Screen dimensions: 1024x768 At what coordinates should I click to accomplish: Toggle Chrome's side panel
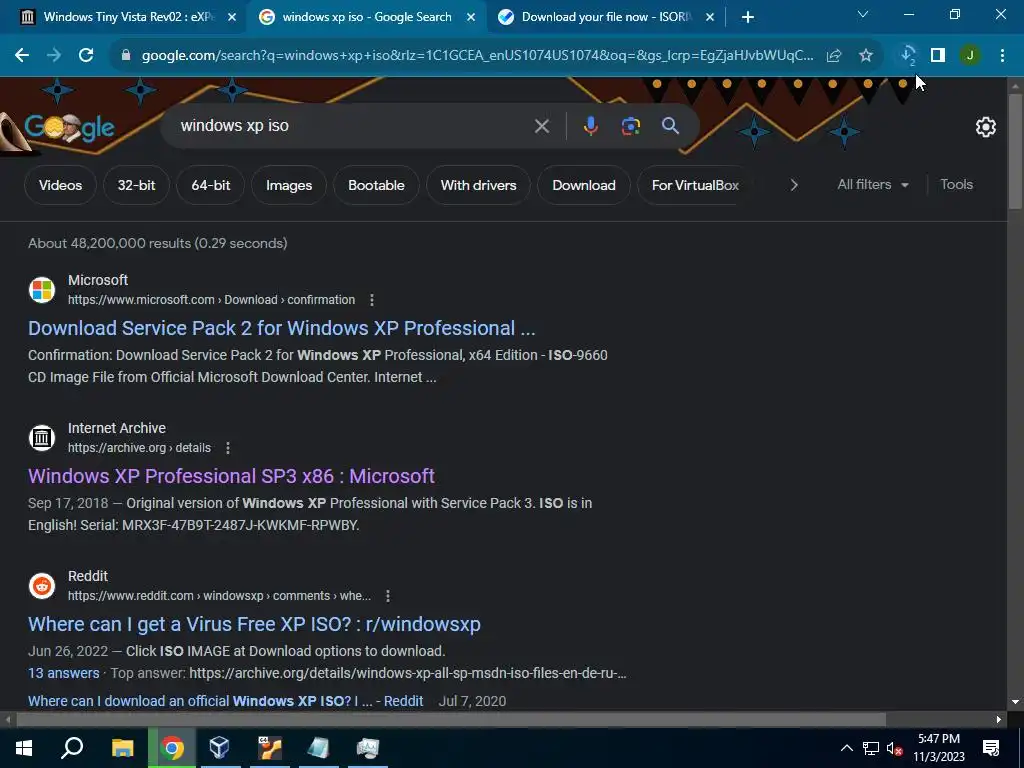(938, 56)
